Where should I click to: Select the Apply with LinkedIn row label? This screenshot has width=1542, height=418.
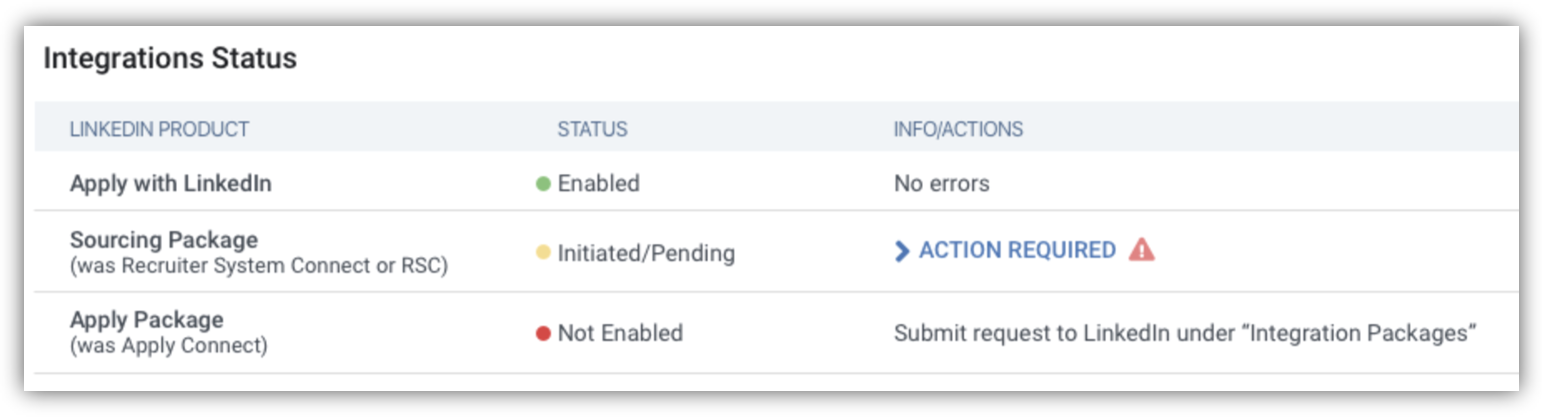[x=171, y=184]
